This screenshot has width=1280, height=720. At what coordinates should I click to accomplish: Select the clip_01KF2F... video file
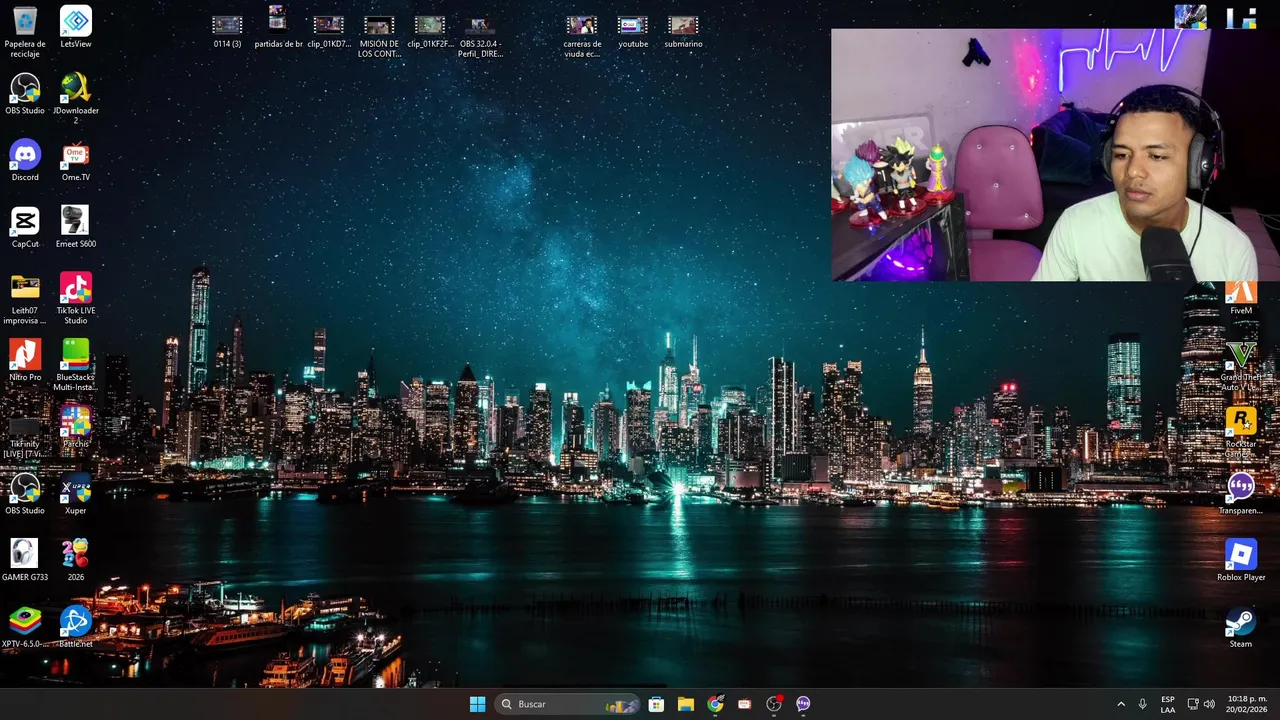tap(430, 31)
